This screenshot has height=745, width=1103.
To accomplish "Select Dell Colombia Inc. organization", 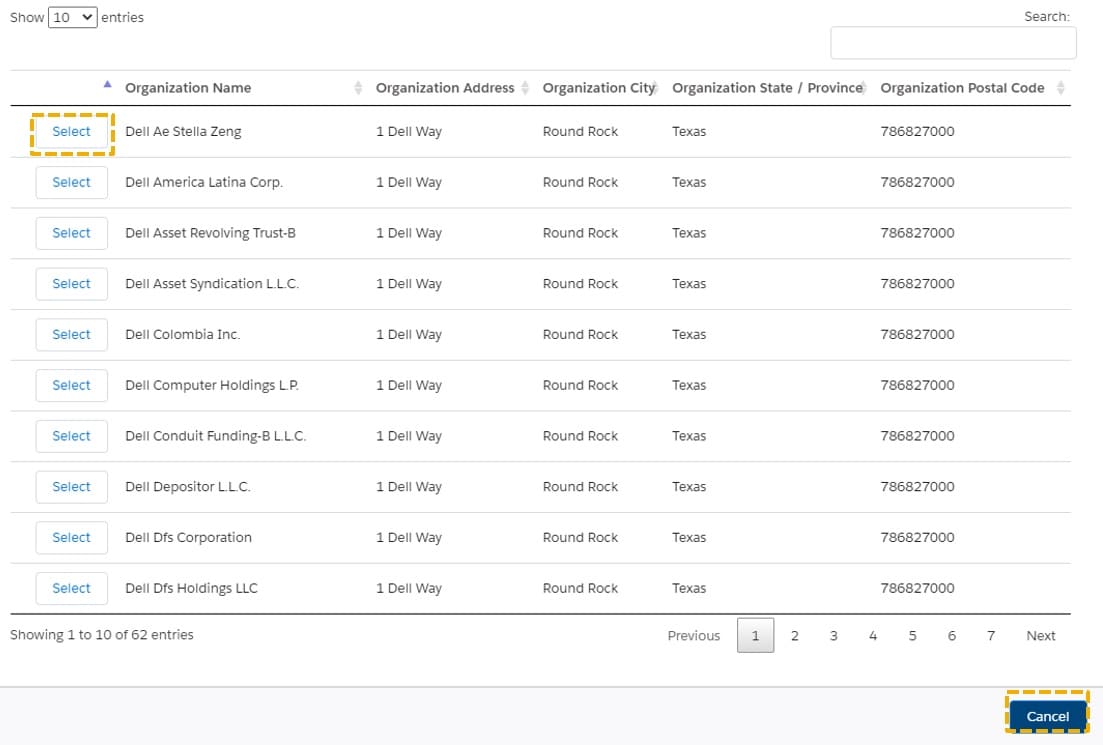I will click(x=72, y=334).
